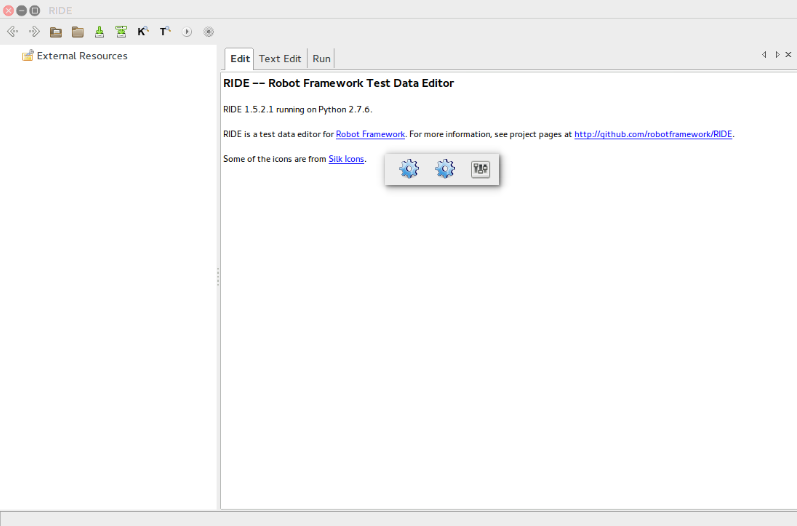This screenshot has width=797, height=526.
Task: Click the gear icon beside the sliders icon
Action: tap(445, 169)
